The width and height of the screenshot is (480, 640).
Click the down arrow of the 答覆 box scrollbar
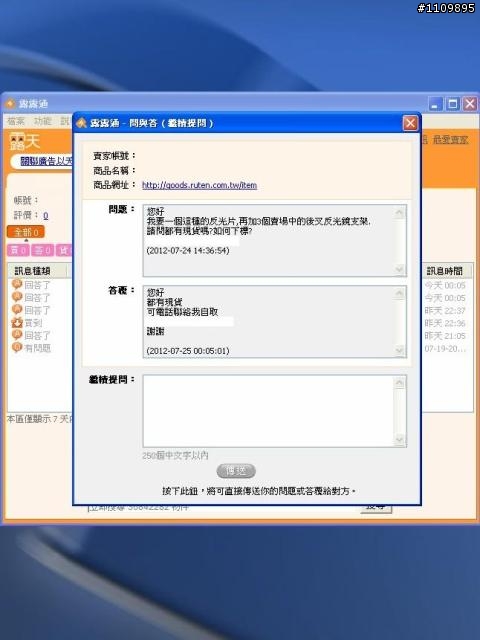(x=400, y=351)
